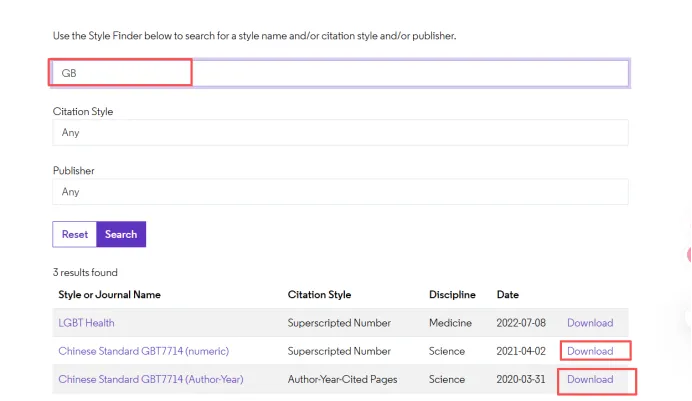Click the purple Search button
The image size is (692, 401).
pos(121,234)
